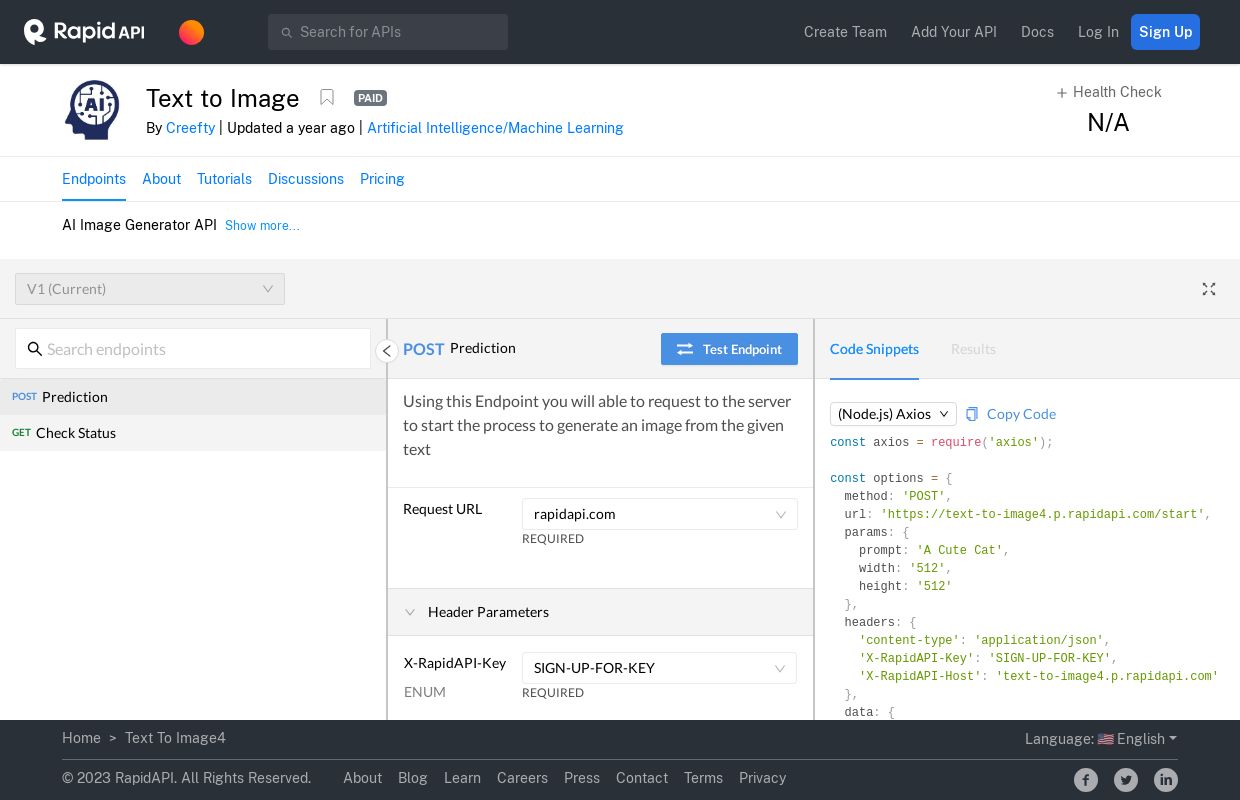Open the Twitter social link
Viewport: 1240px width, 800px height.
pyautogui.click(x=1126, y=780)
